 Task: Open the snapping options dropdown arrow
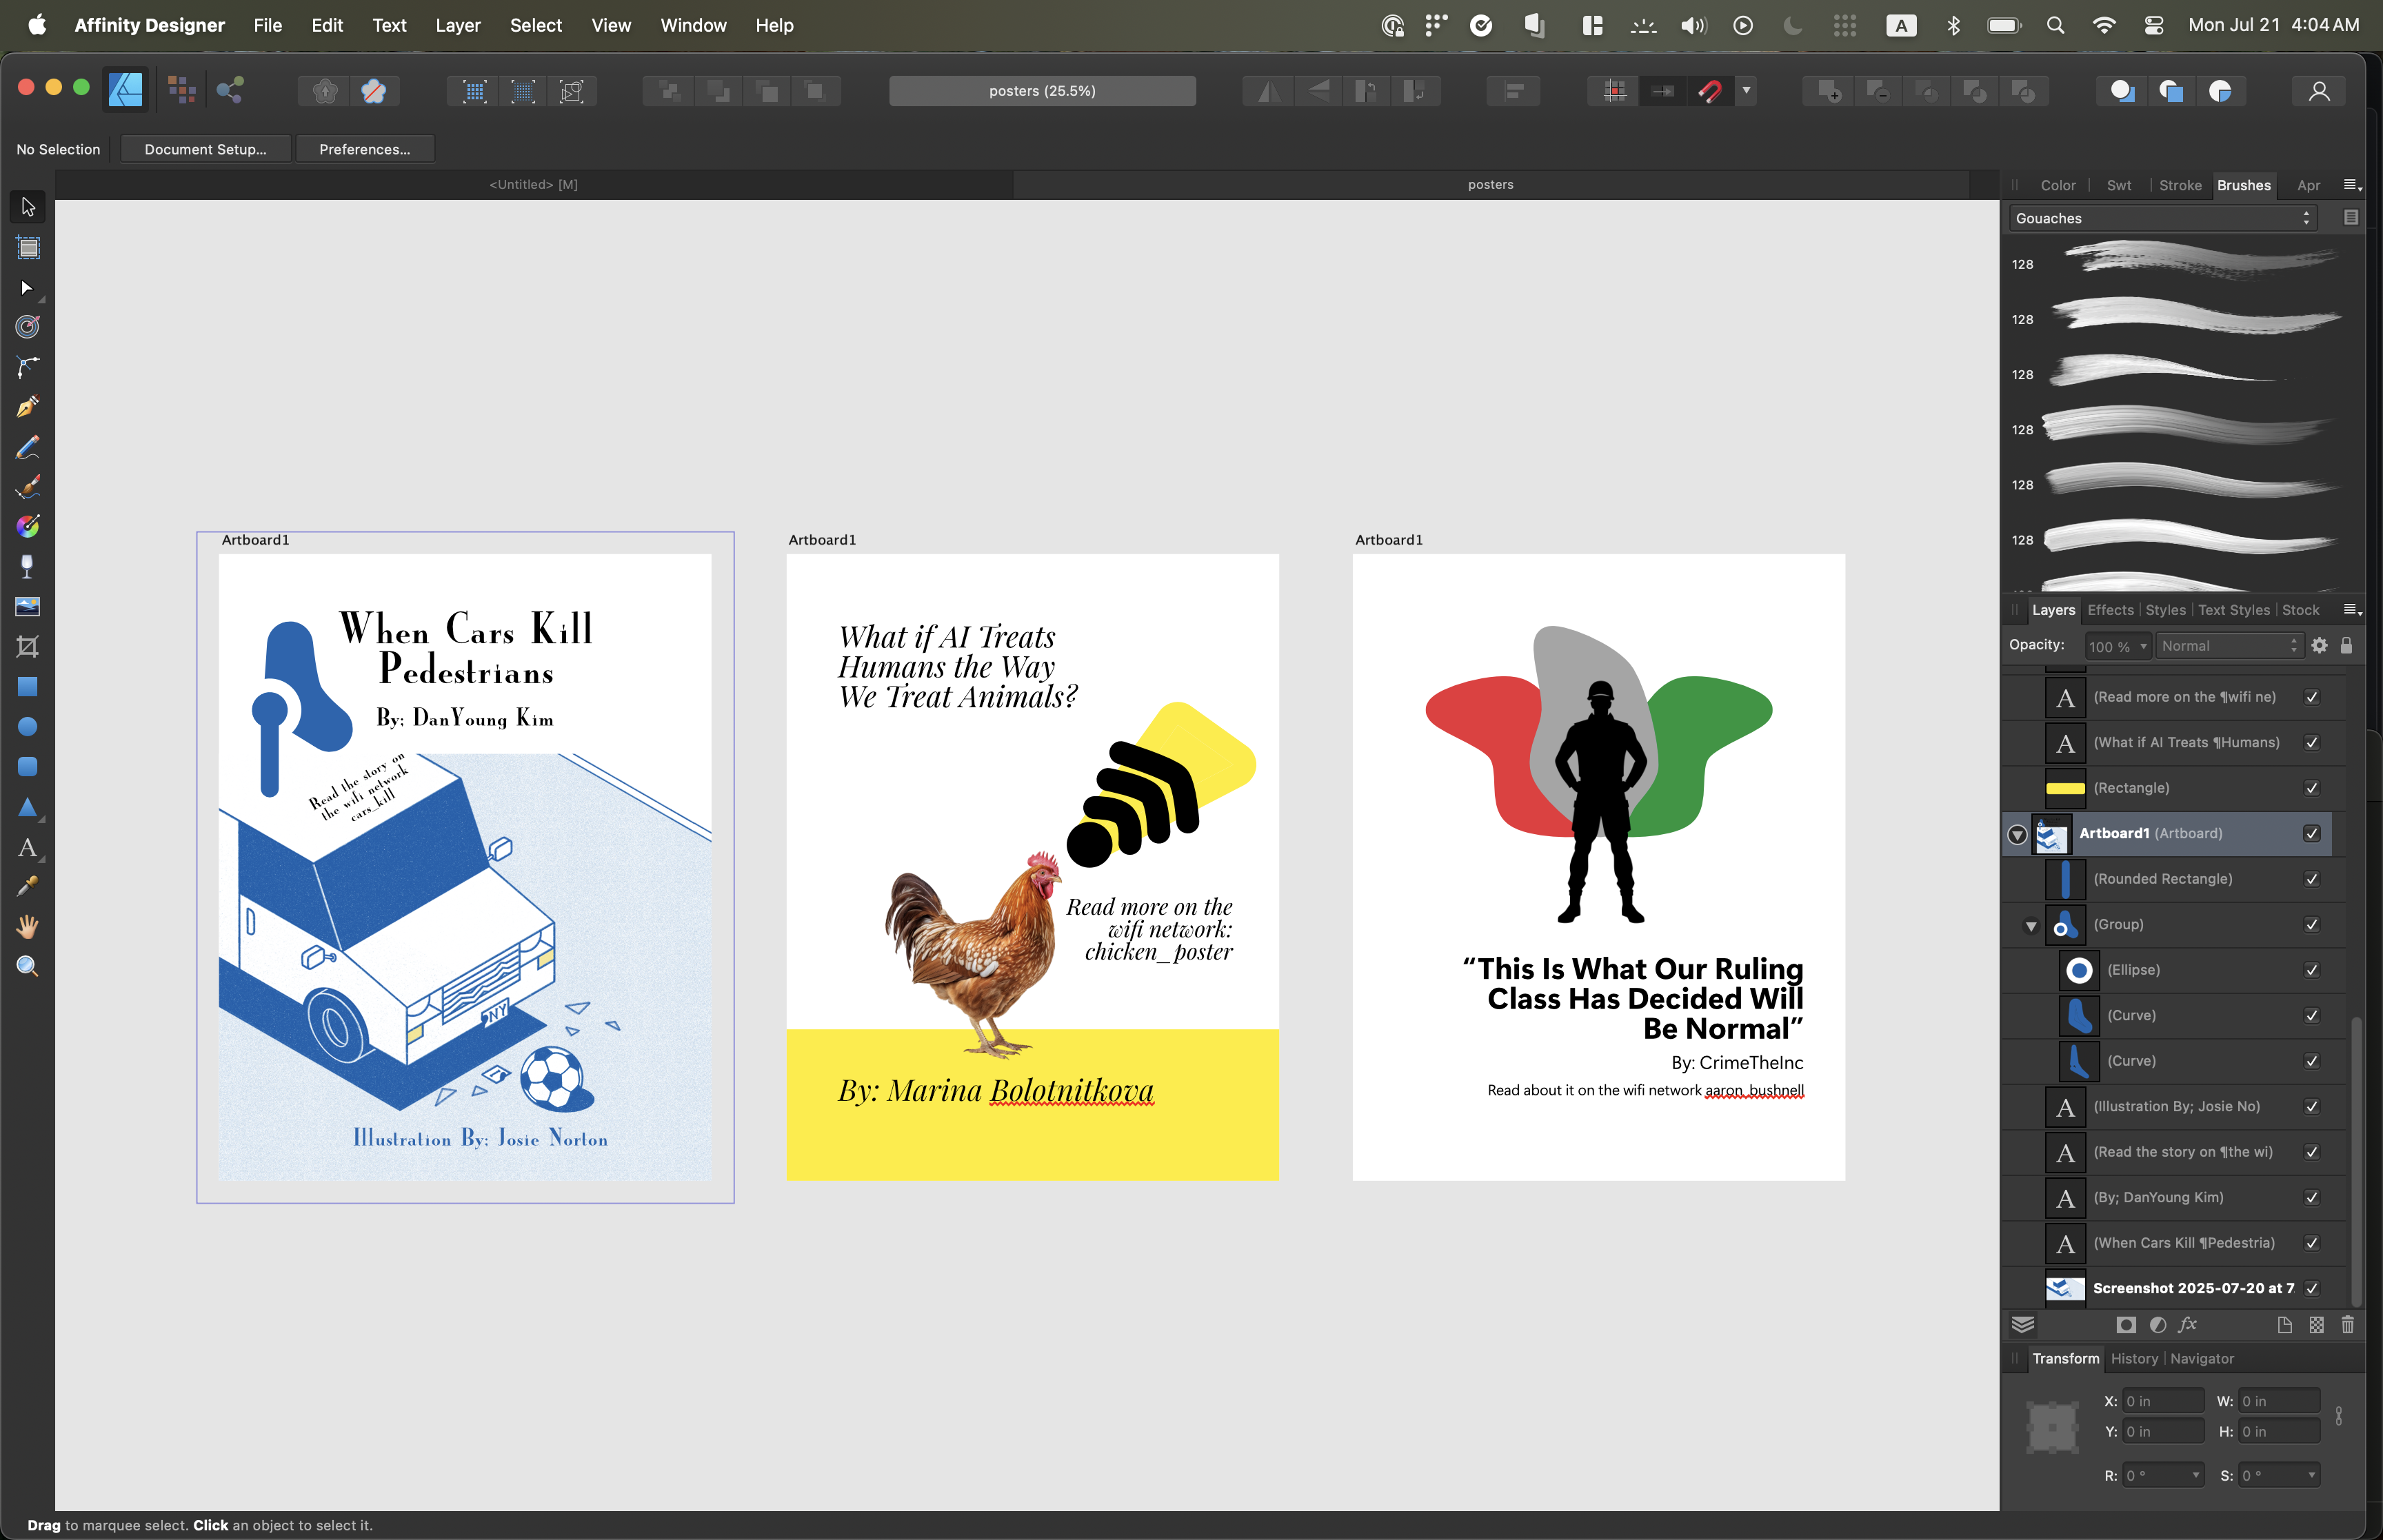point(1746,91)
